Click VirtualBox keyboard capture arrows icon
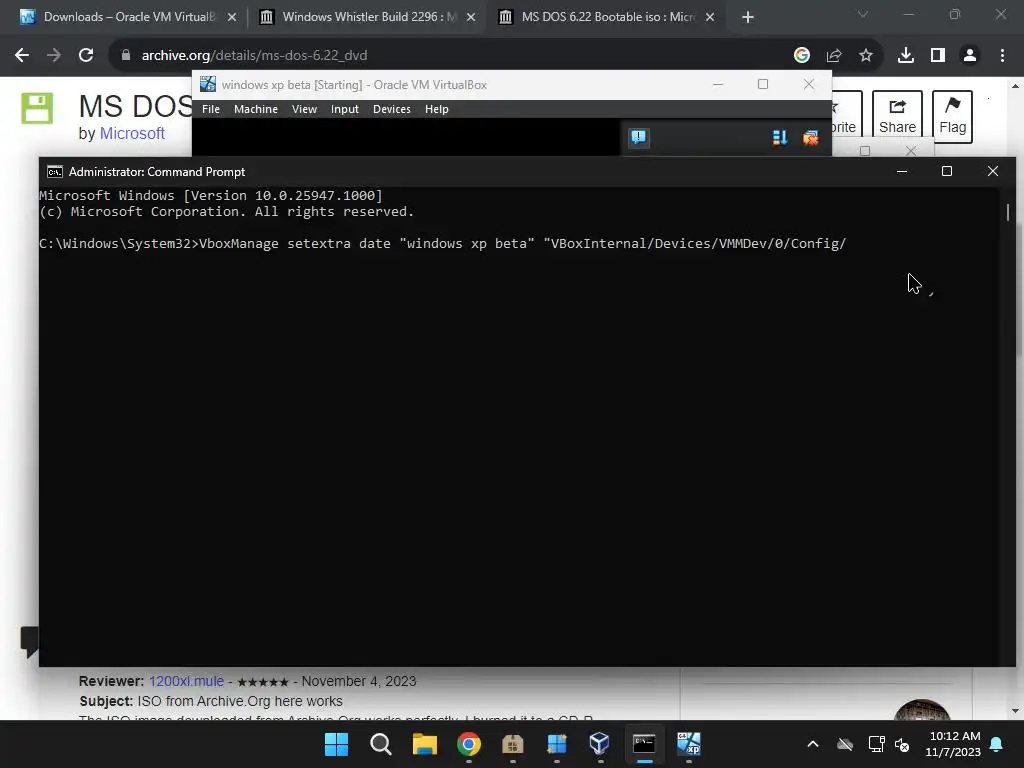The height and width of the screenshot is (768, 1024). [x=780, y=138]
